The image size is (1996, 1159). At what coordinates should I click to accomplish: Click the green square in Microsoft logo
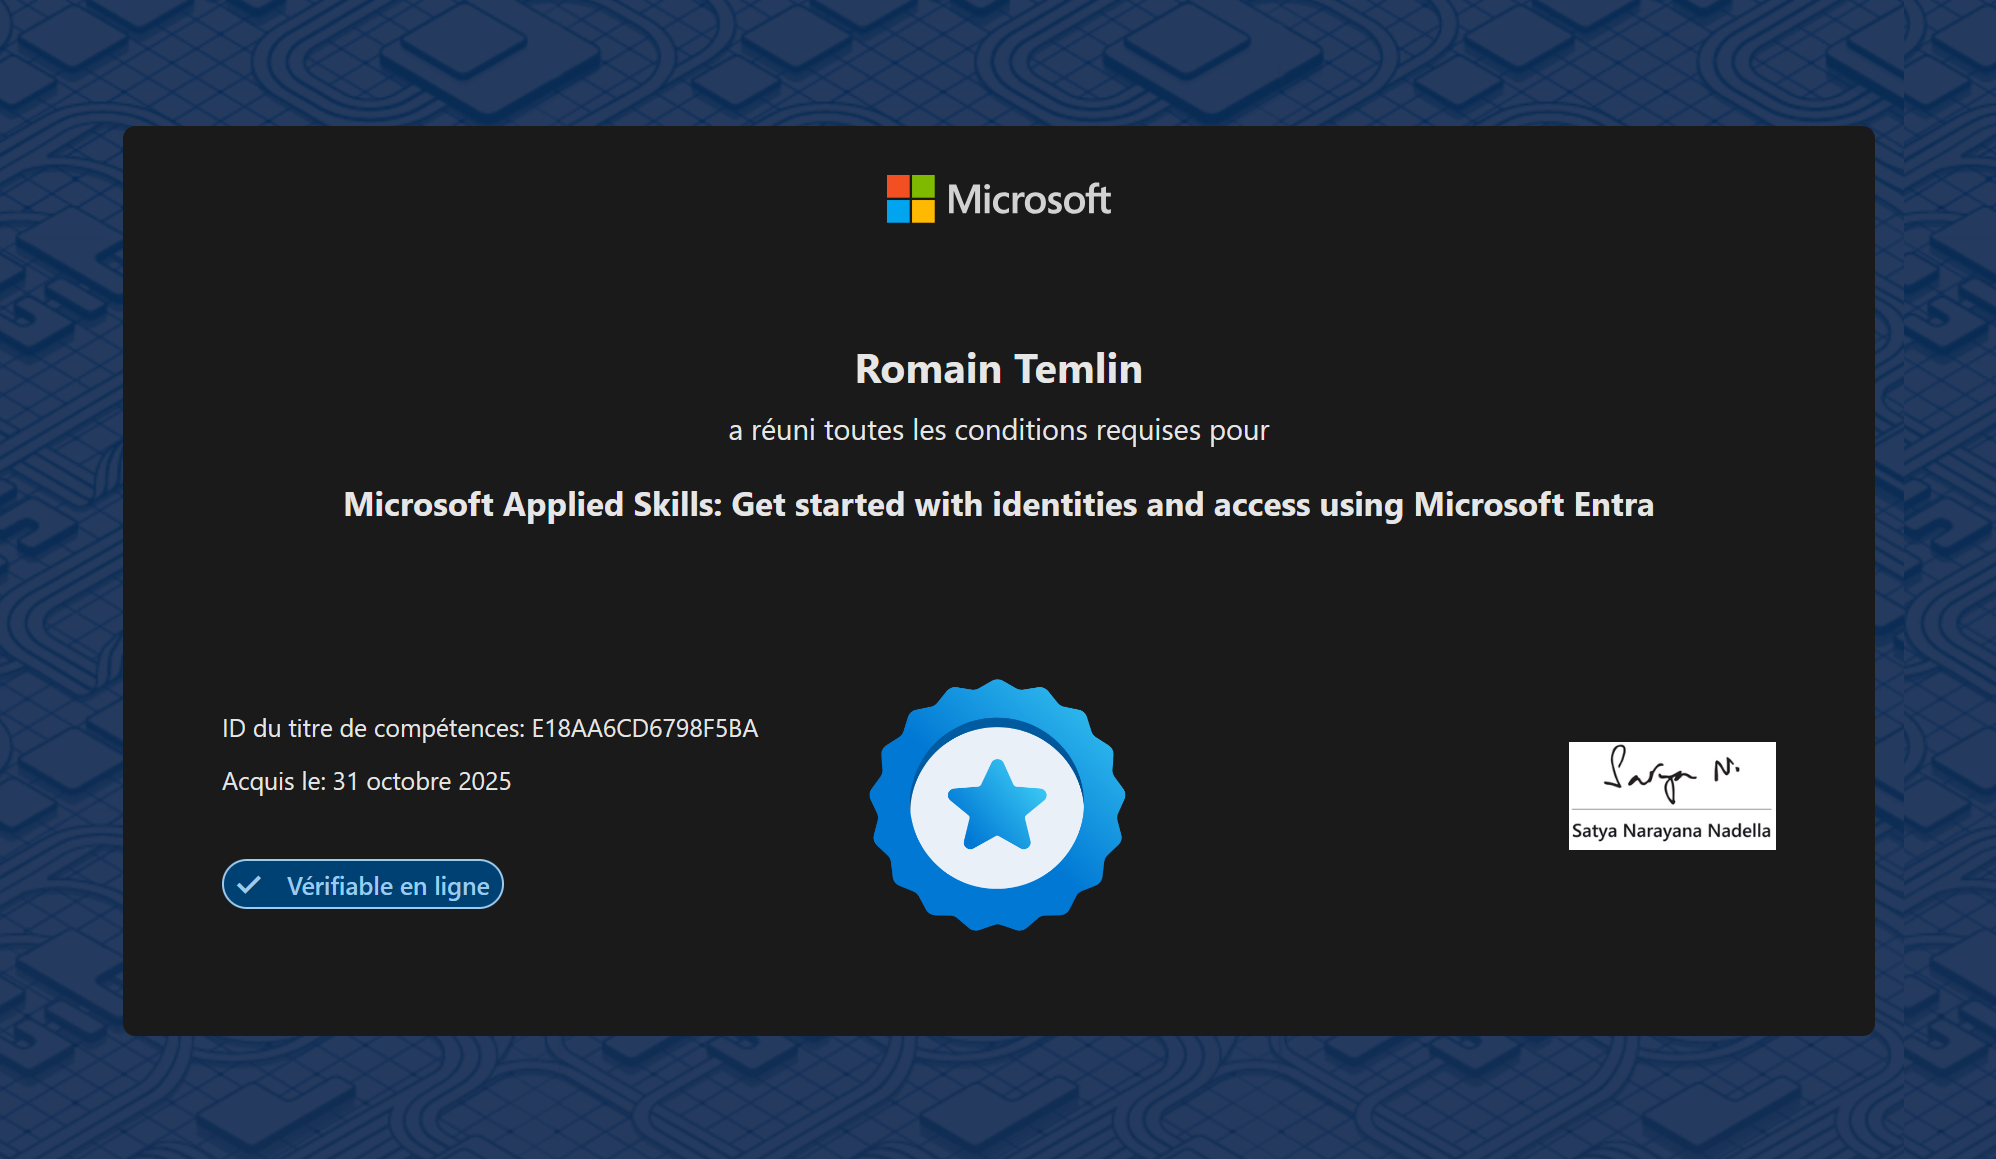click(923, 187)
